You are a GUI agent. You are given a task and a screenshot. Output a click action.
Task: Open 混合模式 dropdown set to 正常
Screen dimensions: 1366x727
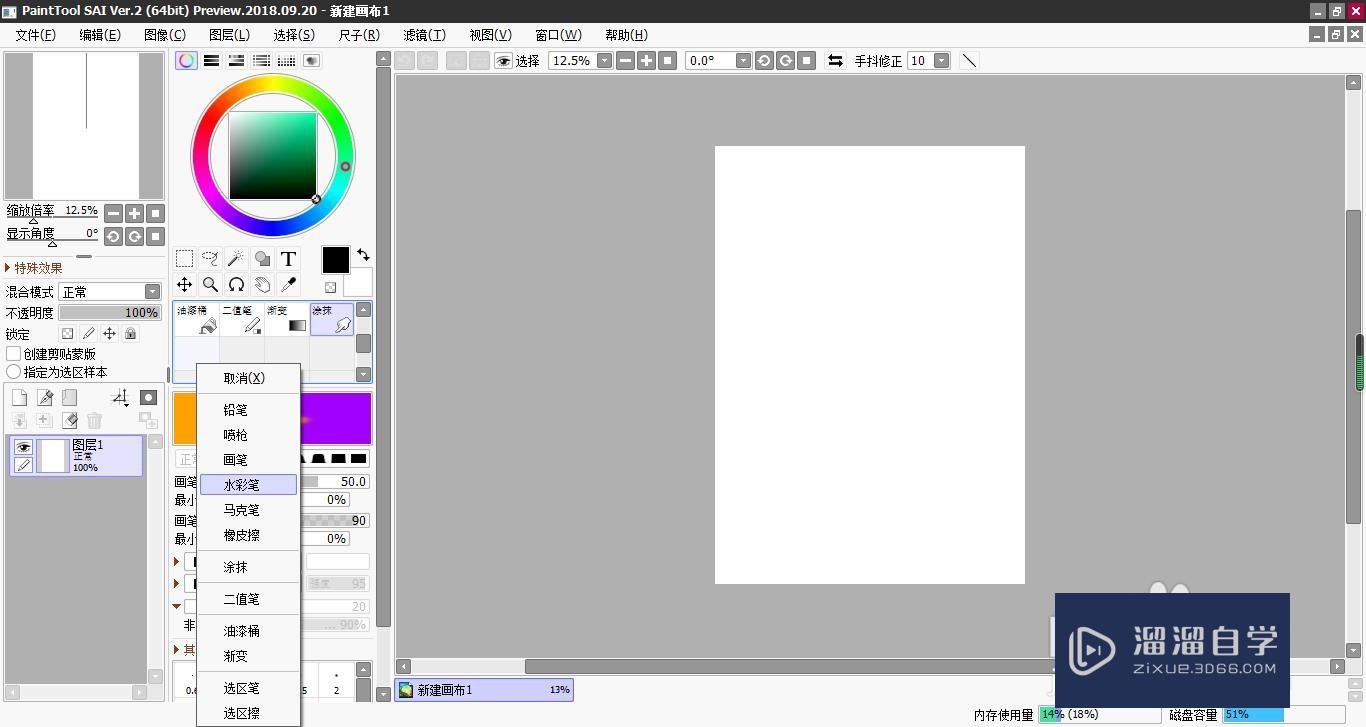110,291
